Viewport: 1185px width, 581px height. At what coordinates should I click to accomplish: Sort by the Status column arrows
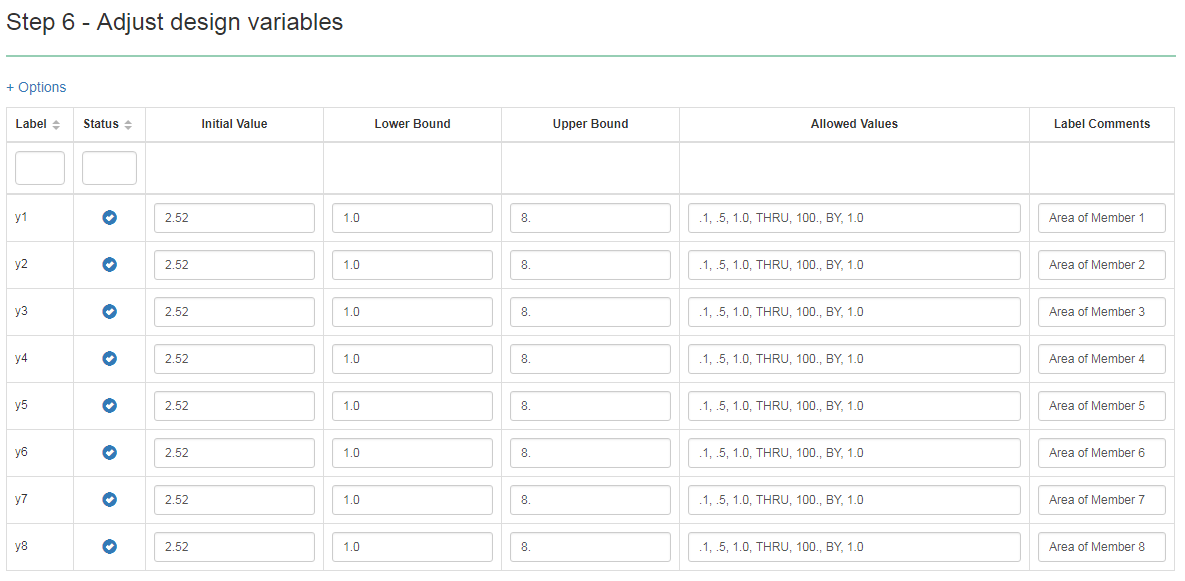[128, 125]
